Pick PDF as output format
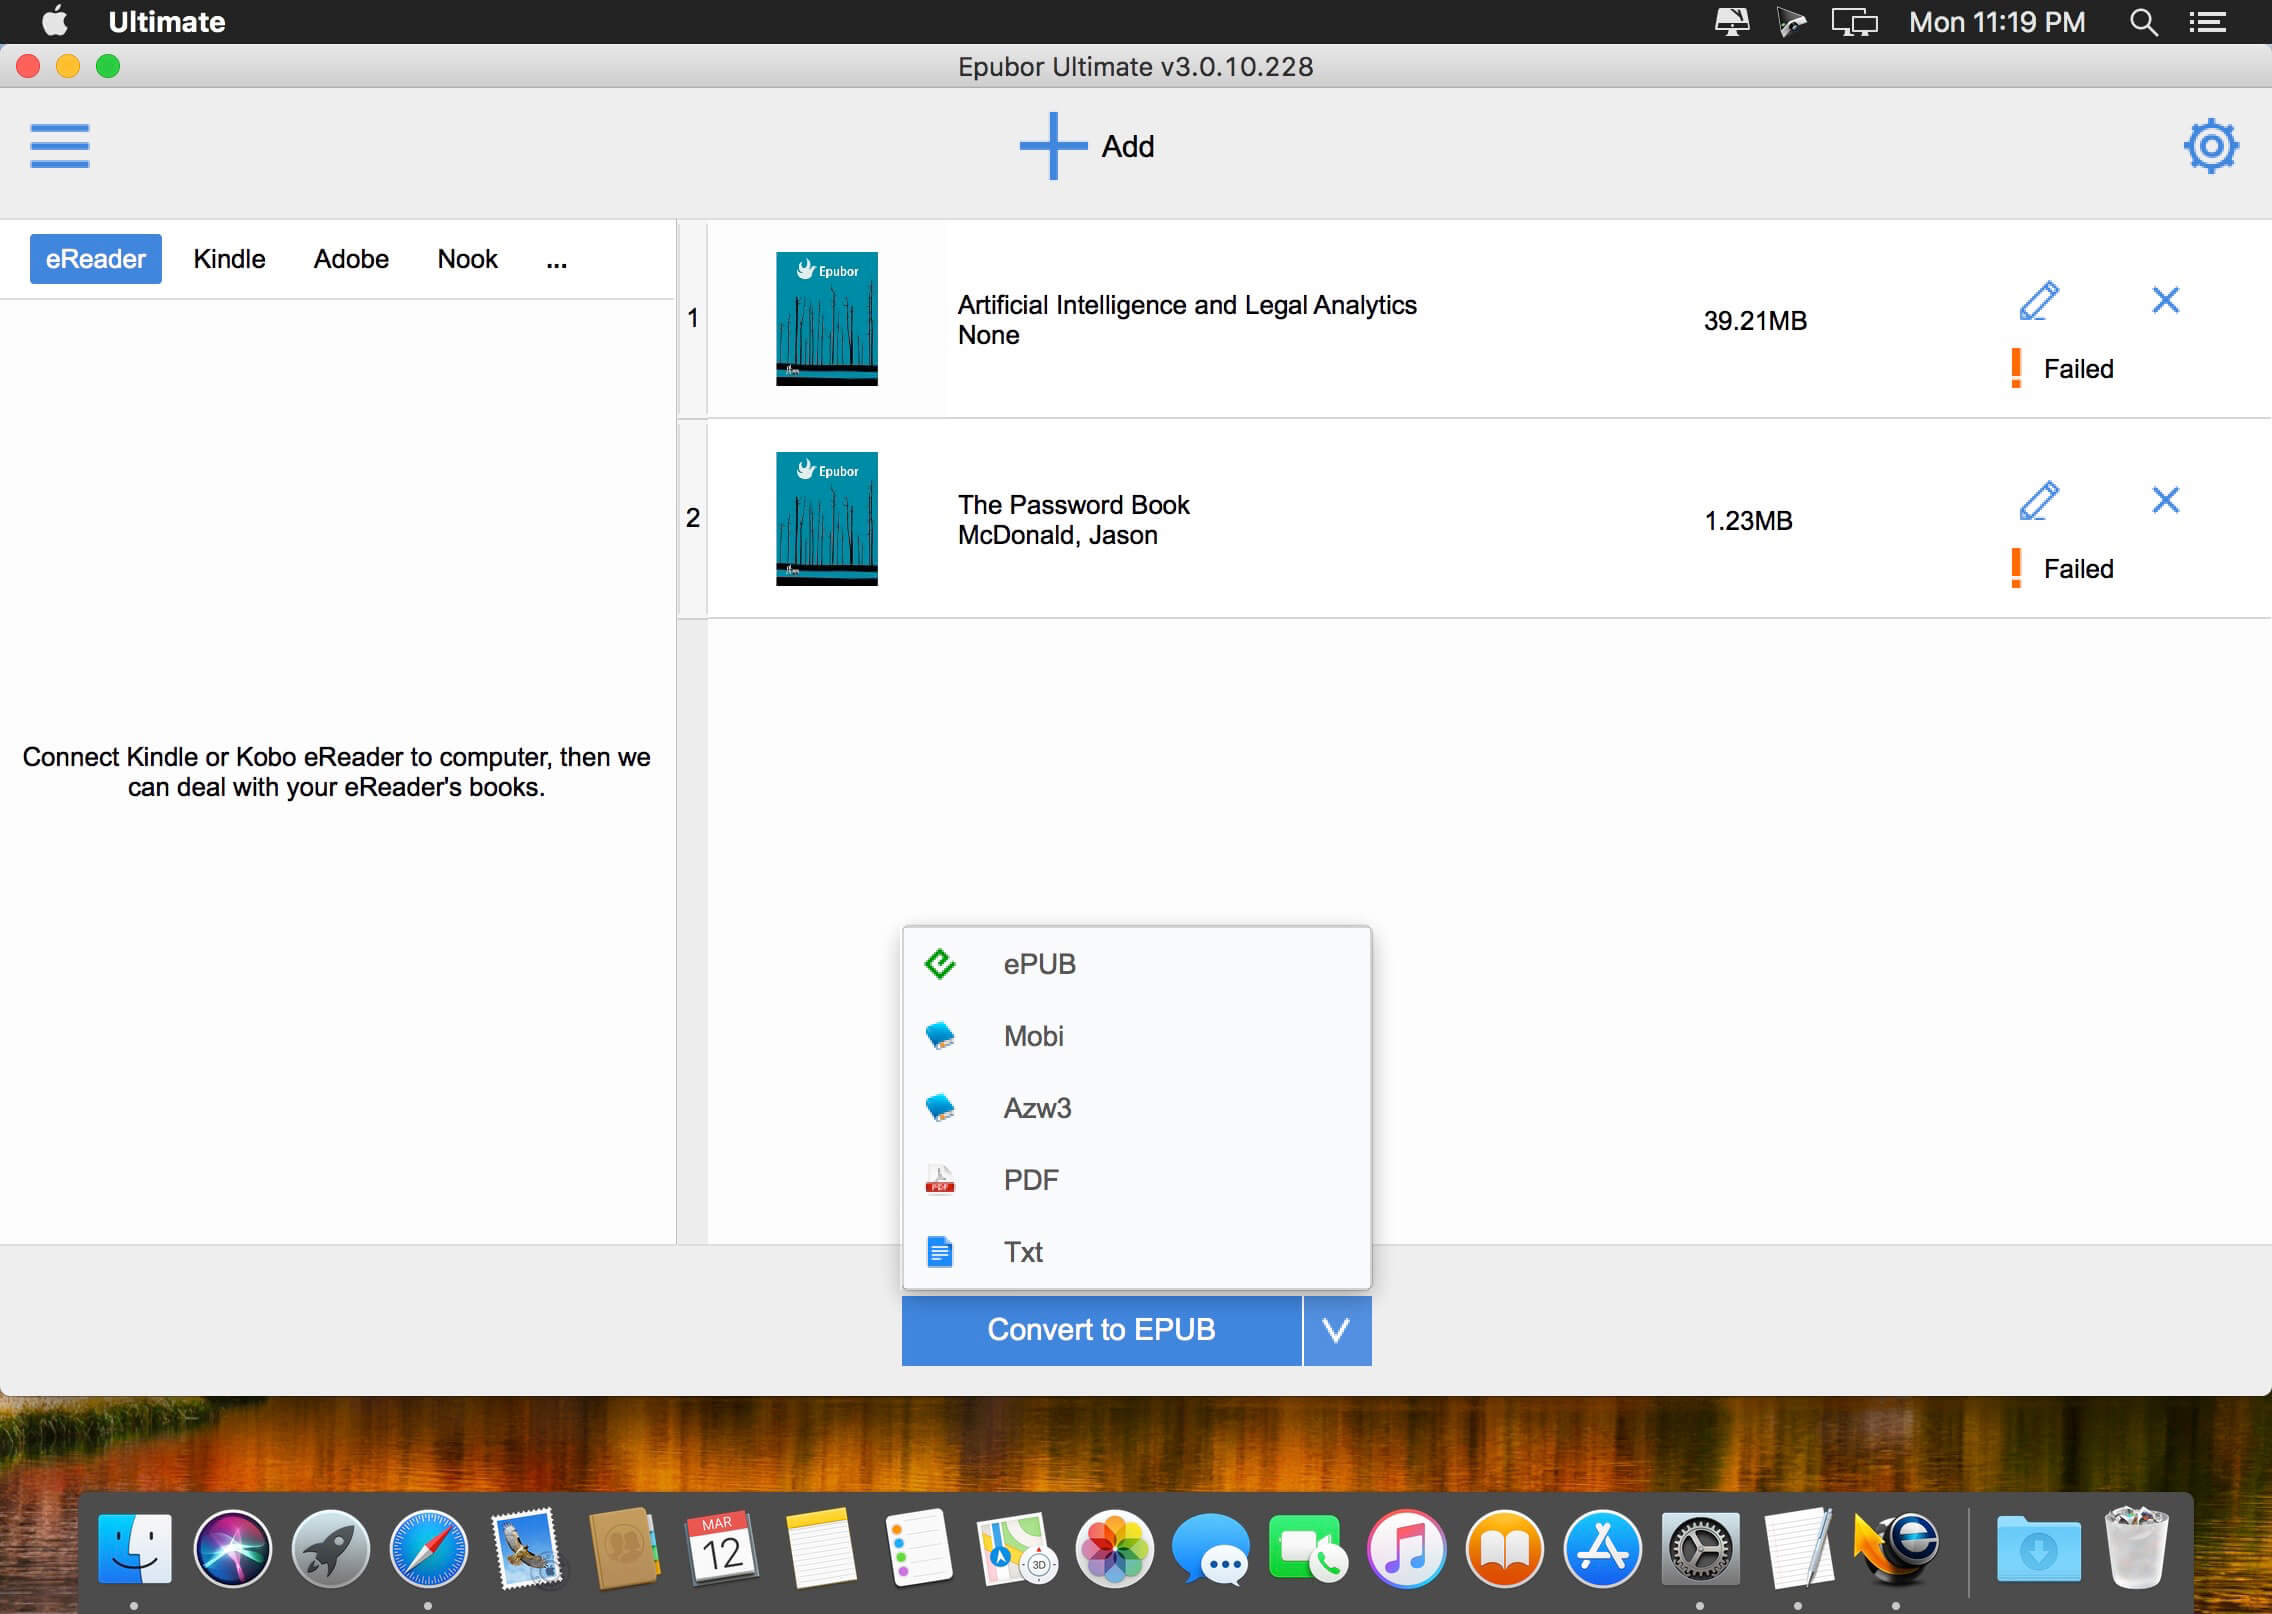The height and width of the screenshot is (1614, 2272). click(x=1137, y=1180)
